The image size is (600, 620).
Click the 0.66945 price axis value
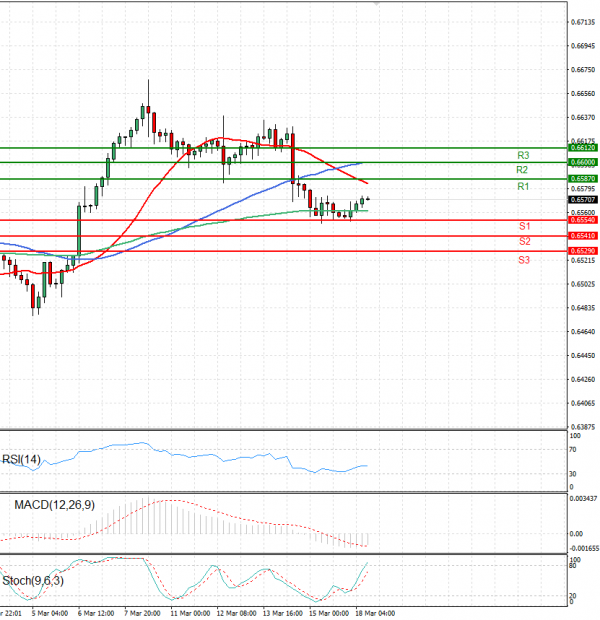pos(583,46)
